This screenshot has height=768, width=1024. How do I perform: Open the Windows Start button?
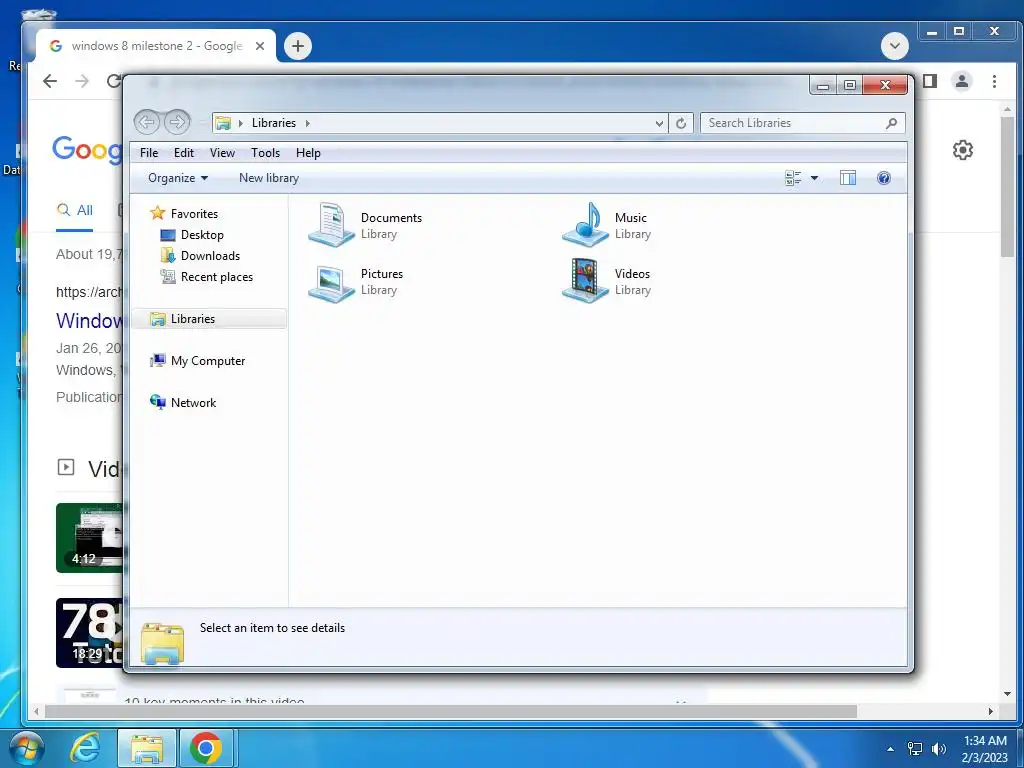26,748
